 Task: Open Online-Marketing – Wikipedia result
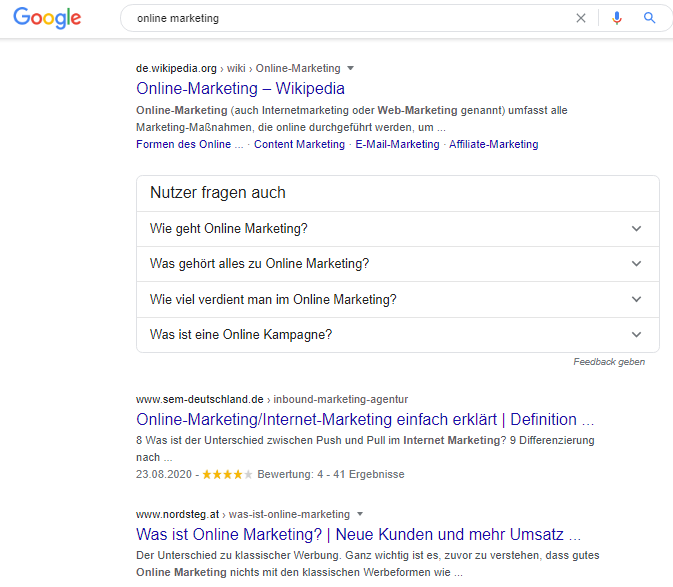coord(240,88)
